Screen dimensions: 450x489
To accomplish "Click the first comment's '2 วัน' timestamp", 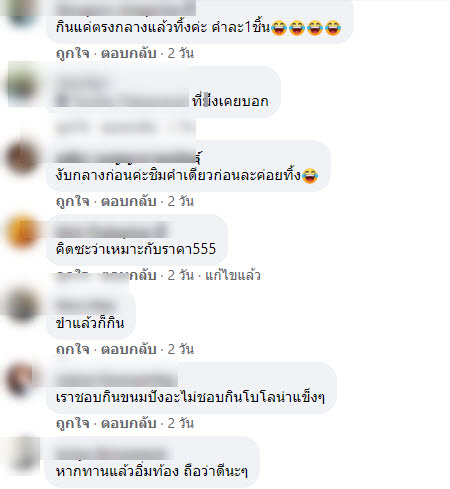I will tap(181, 53).
